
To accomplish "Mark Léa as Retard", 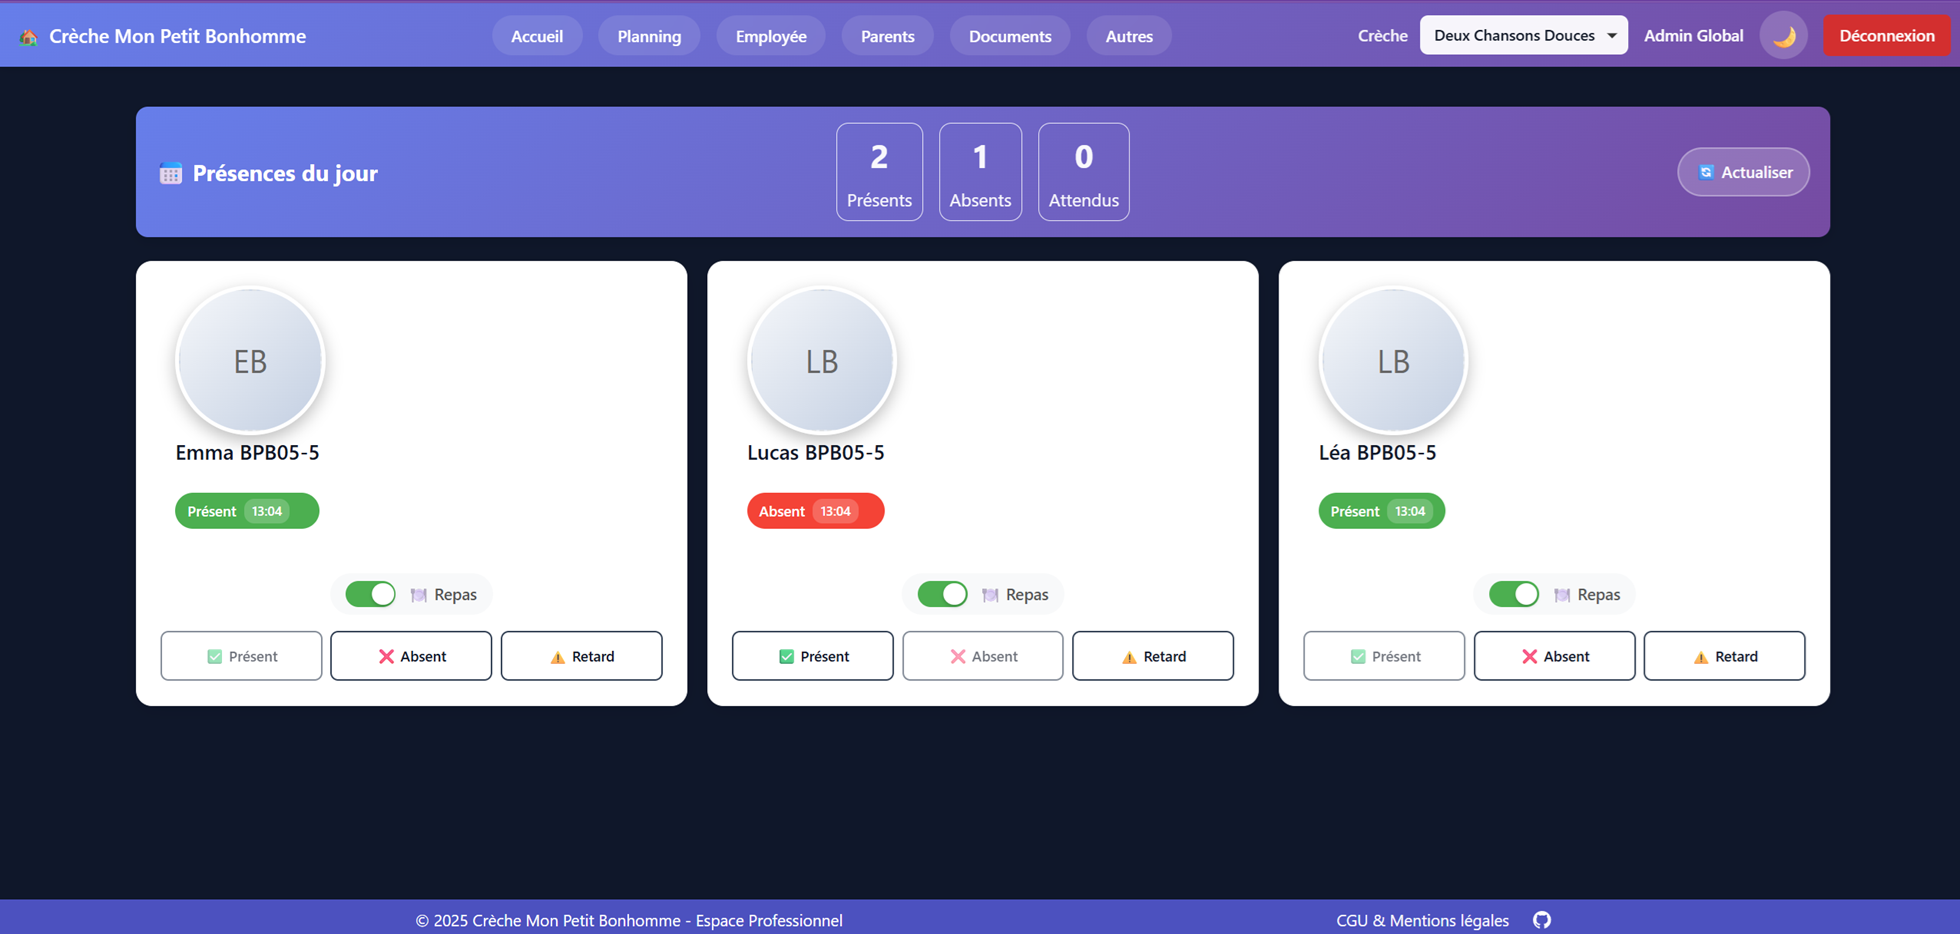I will coord(1725,656).
